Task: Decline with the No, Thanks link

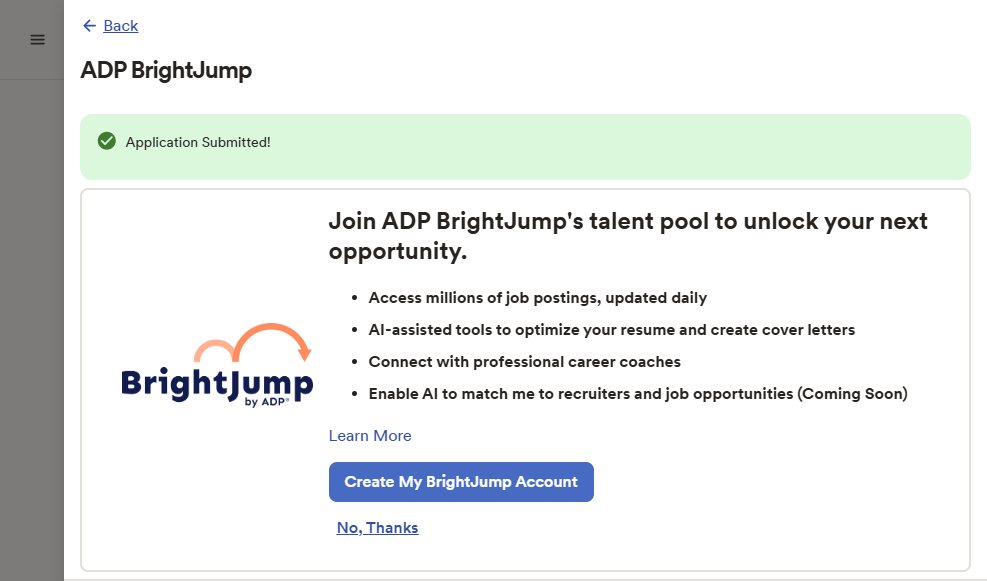Action: click(x=377, y=528)
